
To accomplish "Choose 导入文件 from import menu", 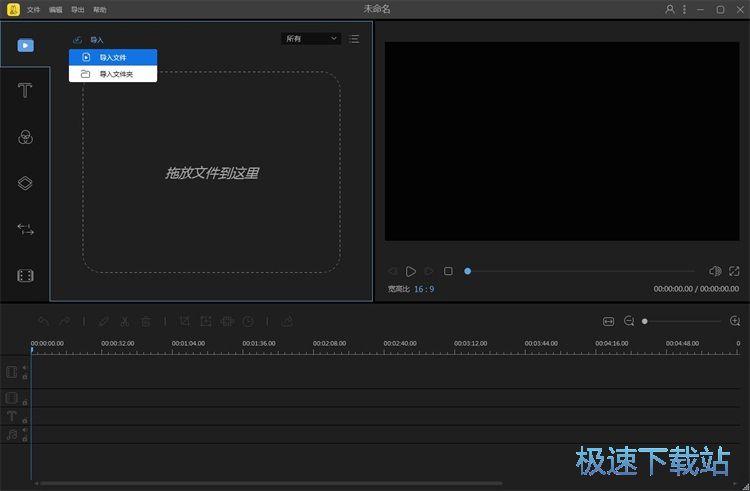I will [x=113, y=57].
